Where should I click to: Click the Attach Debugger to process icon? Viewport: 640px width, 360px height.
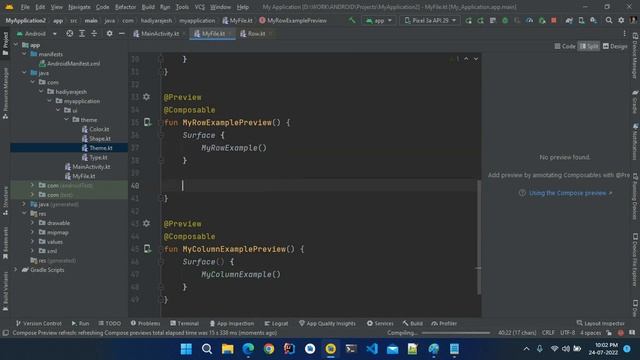[x=542, y=20]
